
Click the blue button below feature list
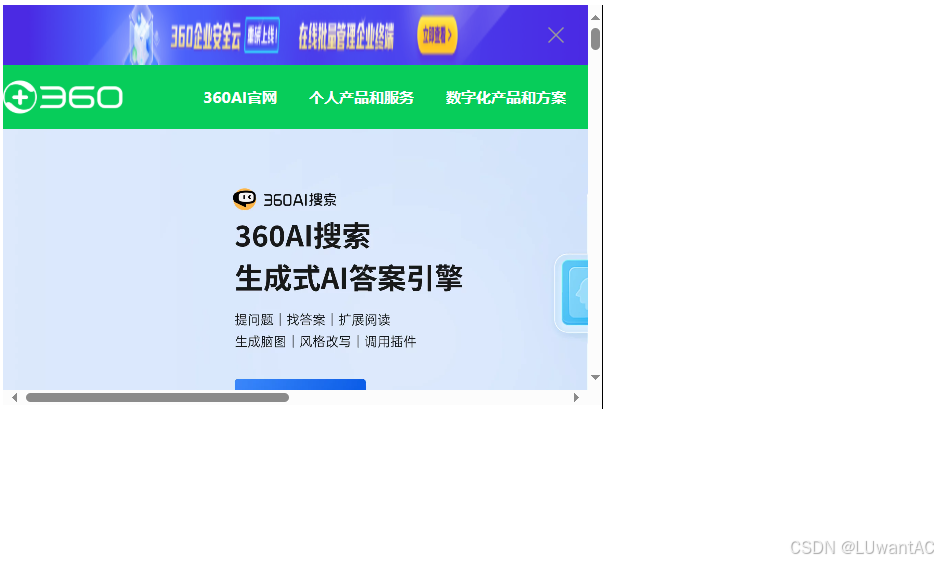[x=300, y=384]
